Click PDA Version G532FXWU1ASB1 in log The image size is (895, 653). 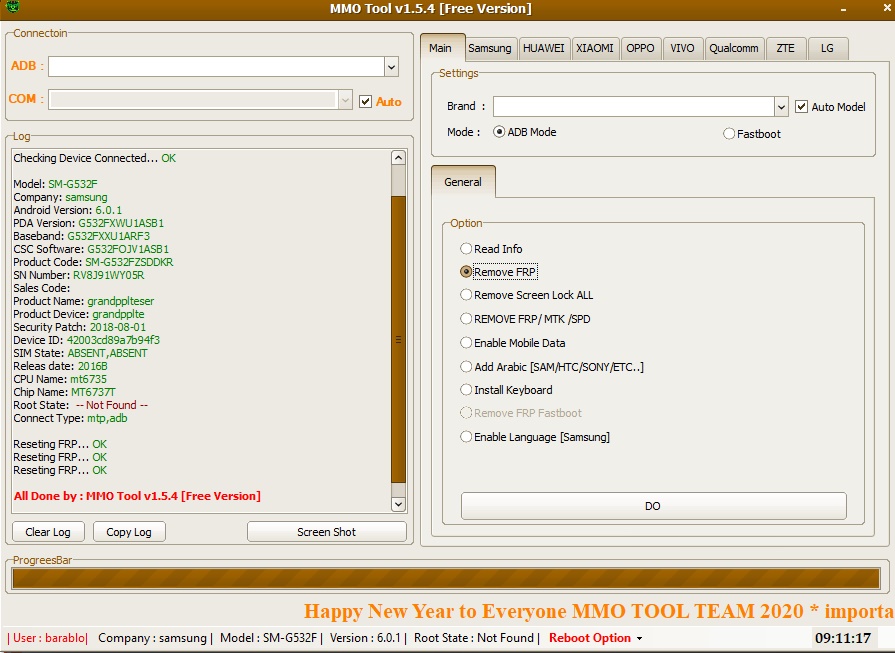[x=121, y=223]
